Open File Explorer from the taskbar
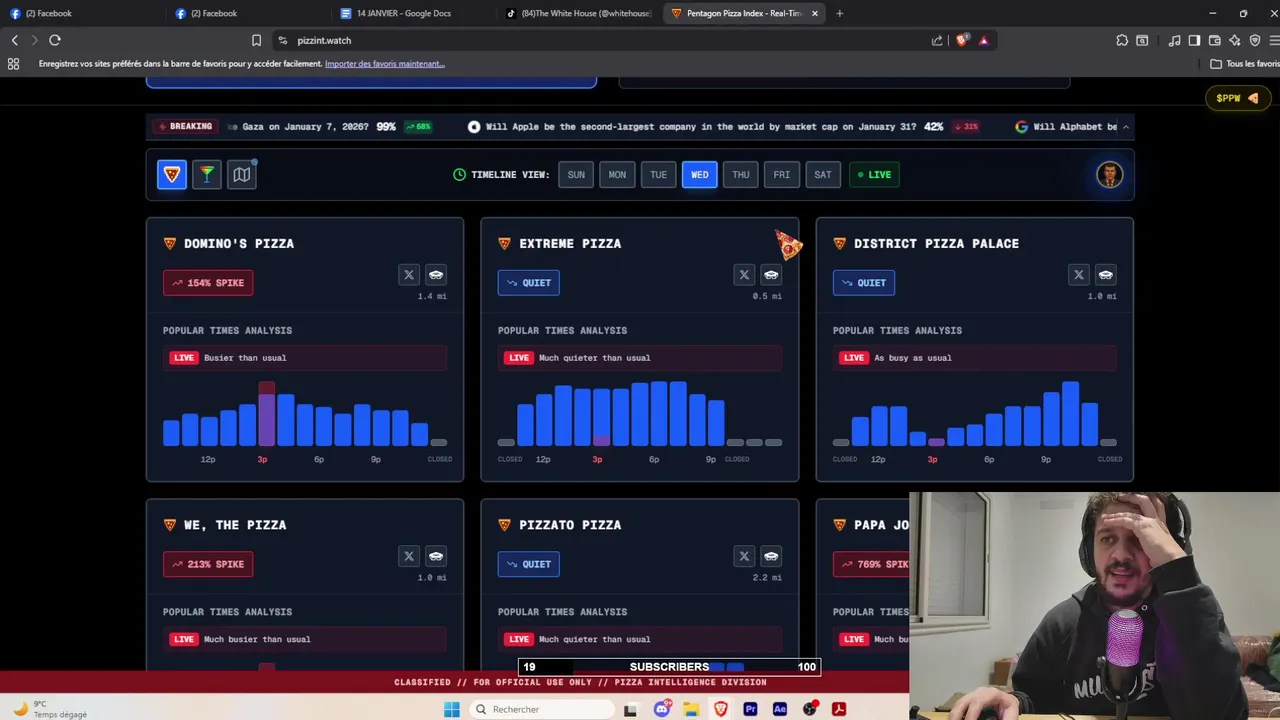 click(x=691, y=709)
